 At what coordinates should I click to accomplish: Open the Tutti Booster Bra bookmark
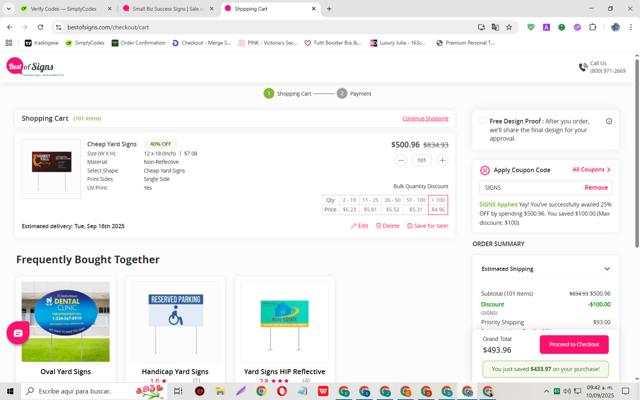(x=333, y=42)
